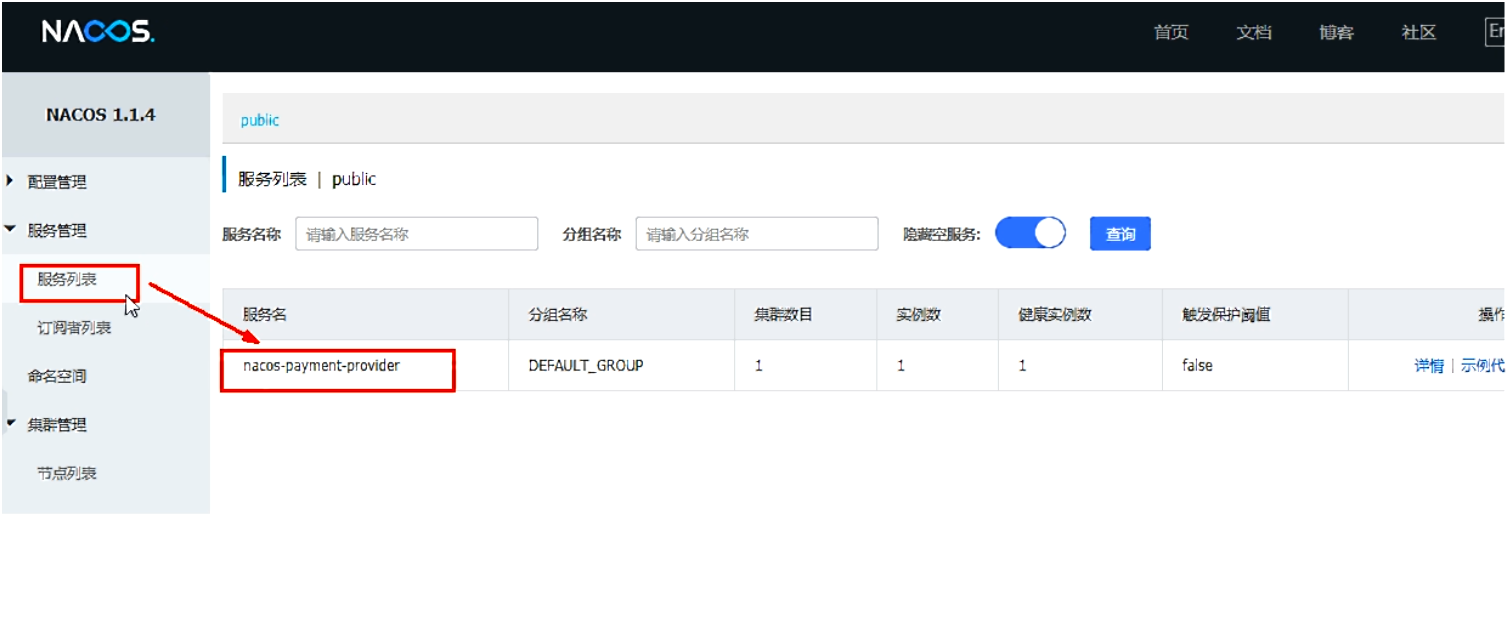Click 示例代 link in the operations column
The width and height of the screenshot is (1506, 621).
pos(1481,365)
